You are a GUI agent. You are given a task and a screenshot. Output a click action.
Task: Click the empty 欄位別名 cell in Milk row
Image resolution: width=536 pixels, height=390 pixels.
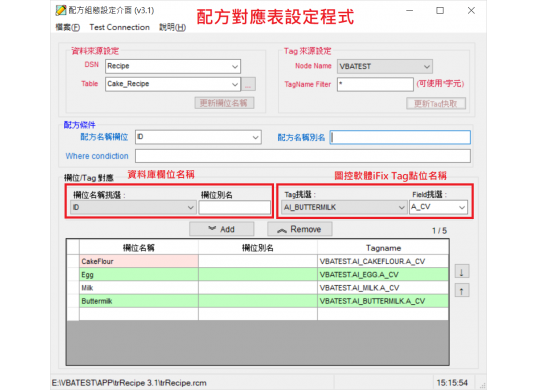click(258, 288)
